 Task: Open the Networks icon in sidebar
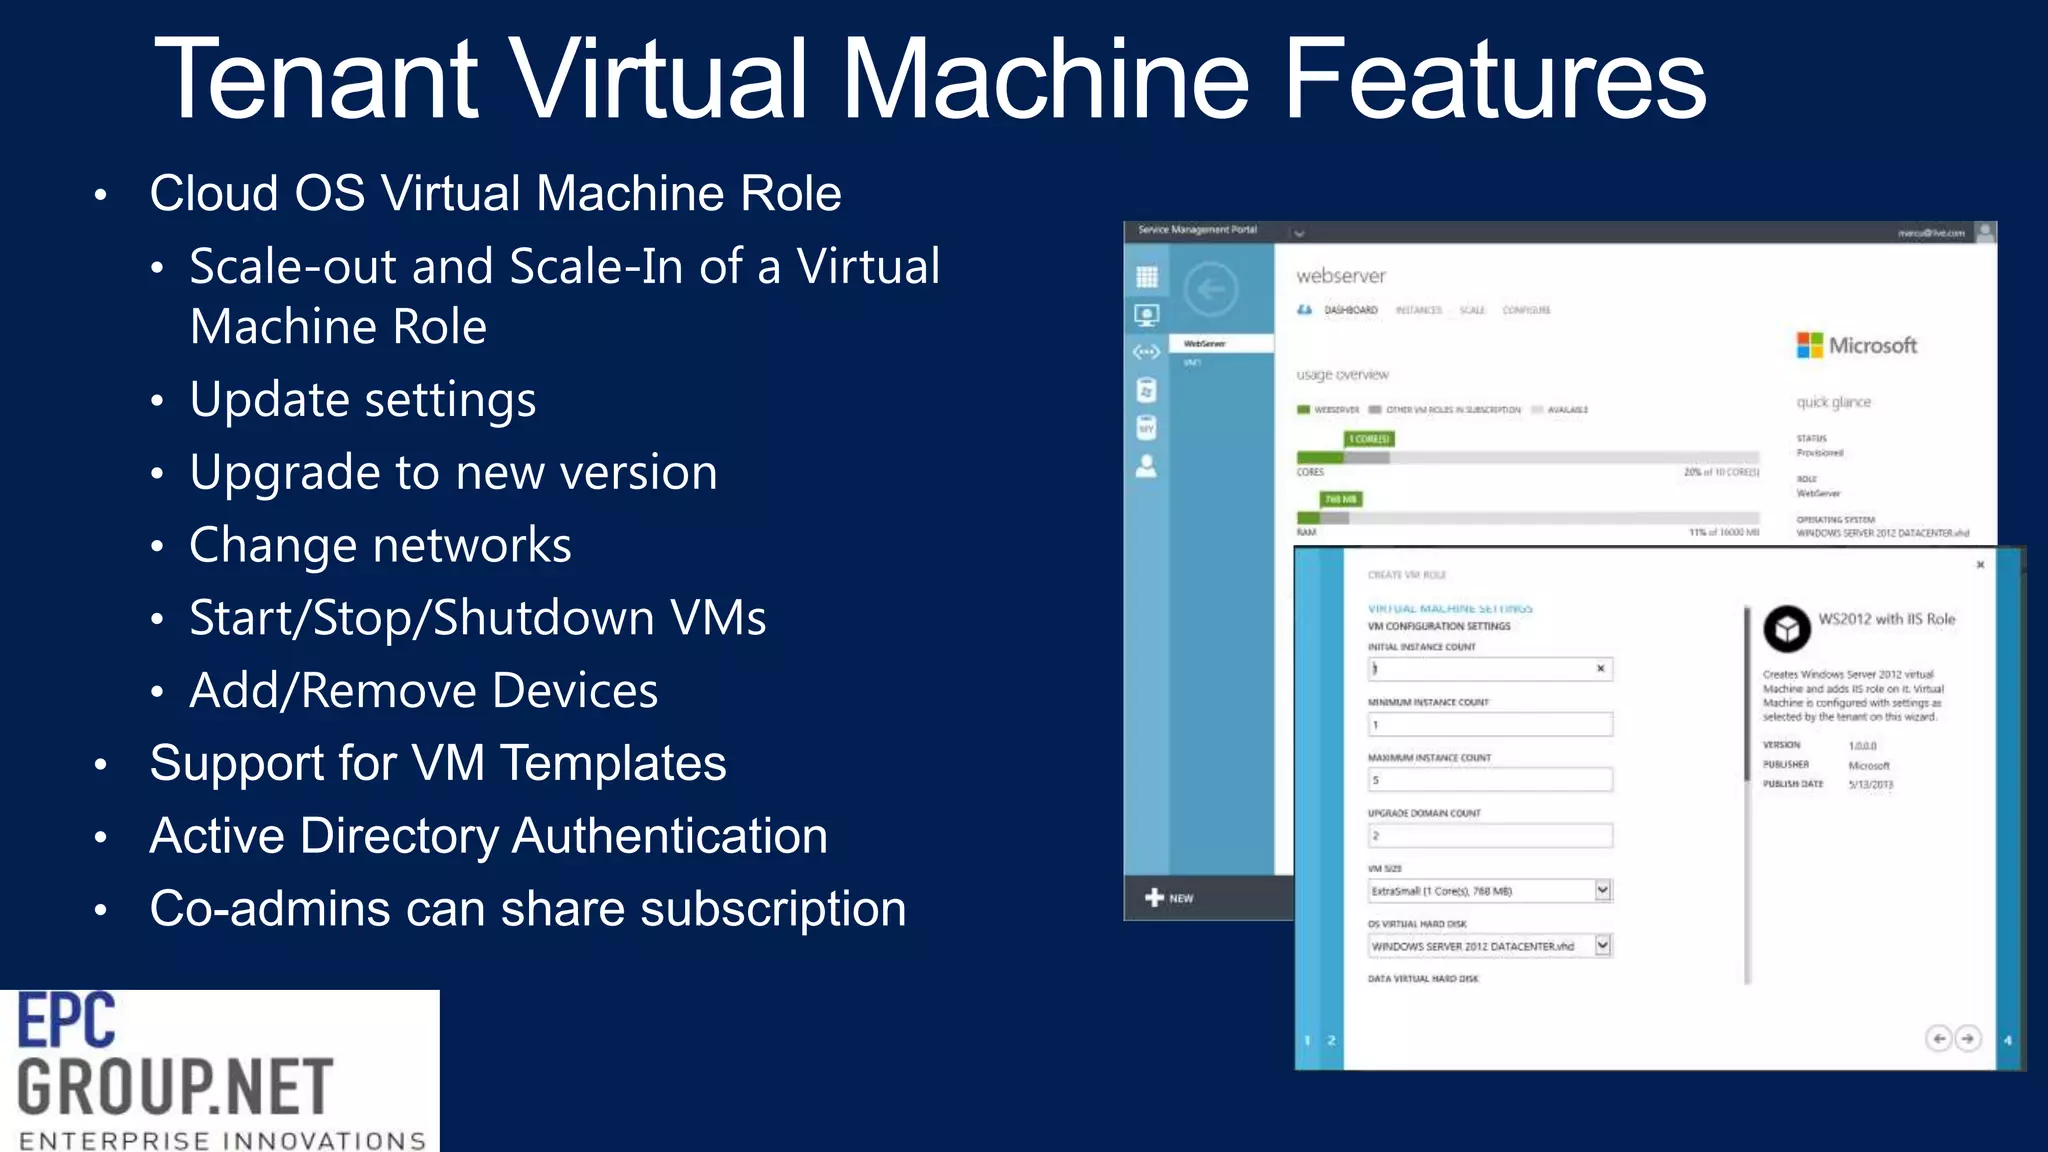pos(1147,352)
